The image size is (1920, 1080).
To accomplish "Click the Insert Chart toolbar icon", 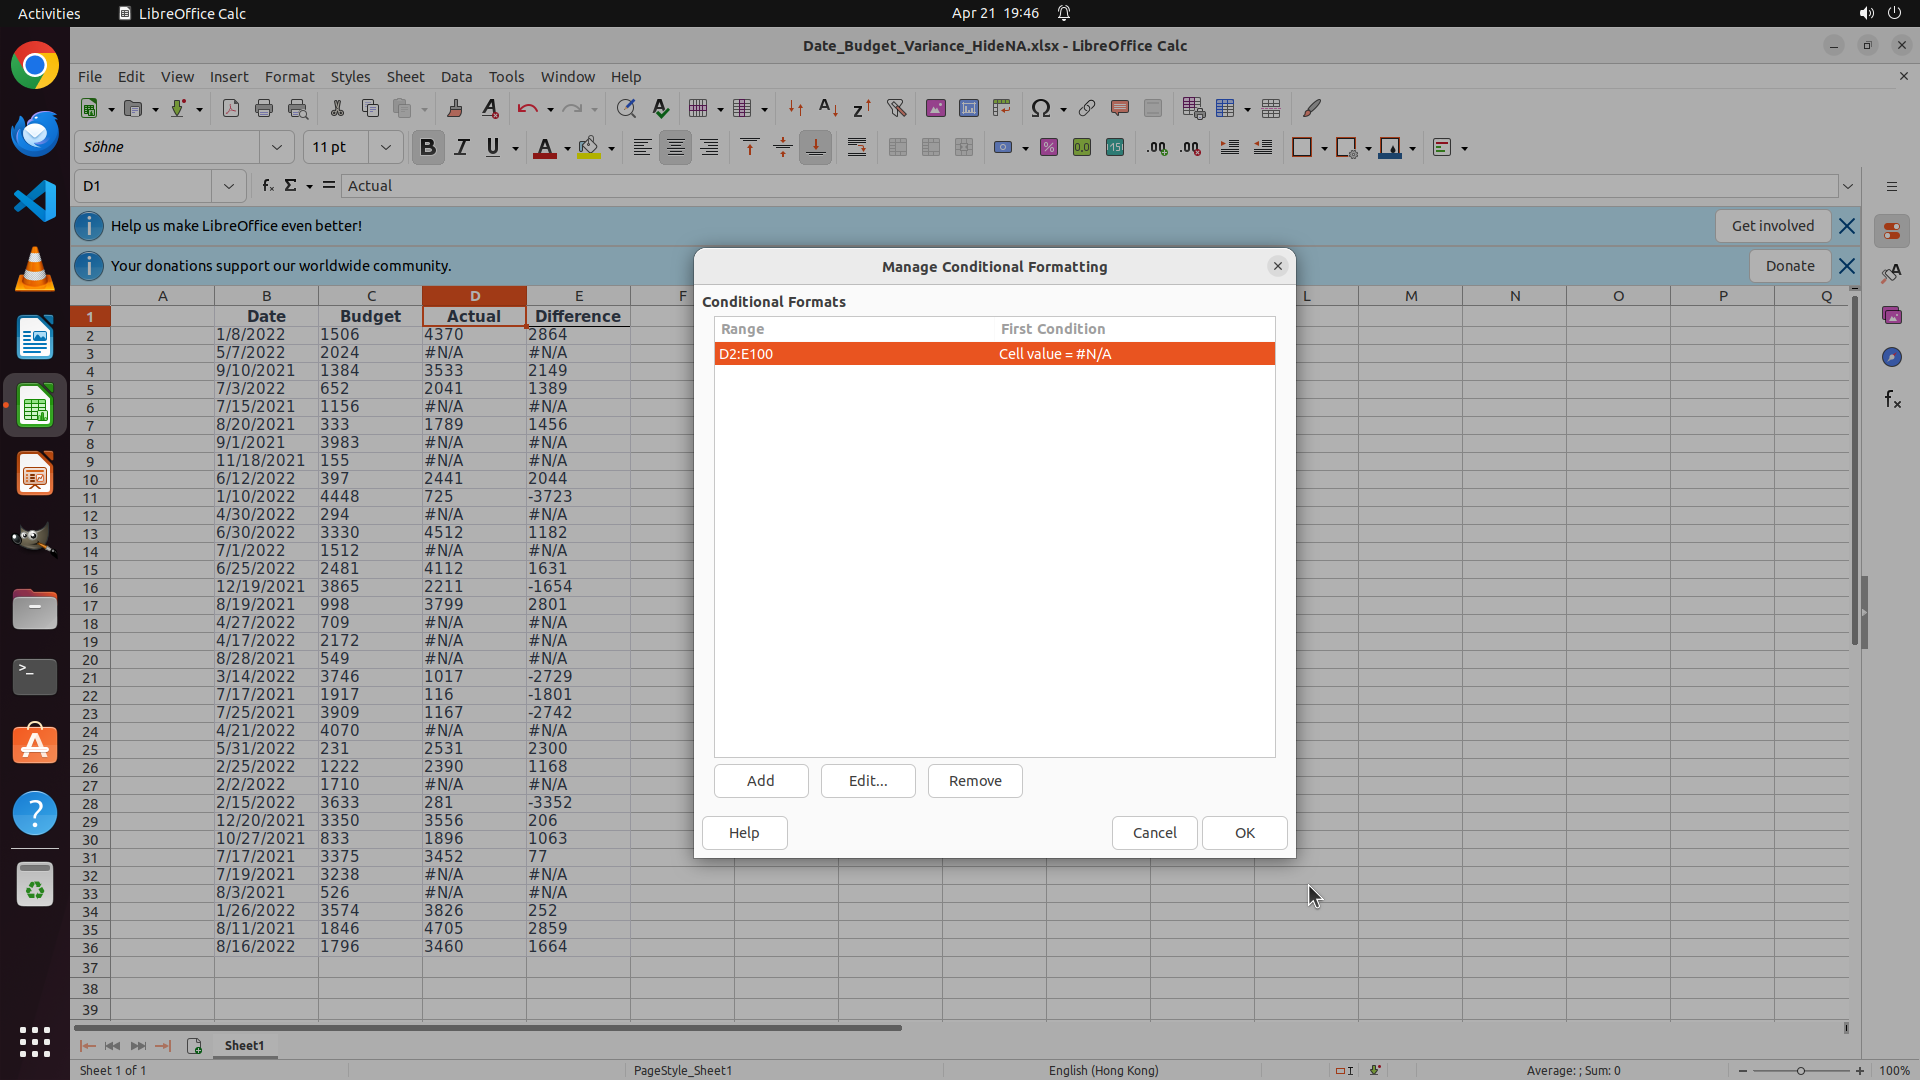I will [x=968, y=108].
